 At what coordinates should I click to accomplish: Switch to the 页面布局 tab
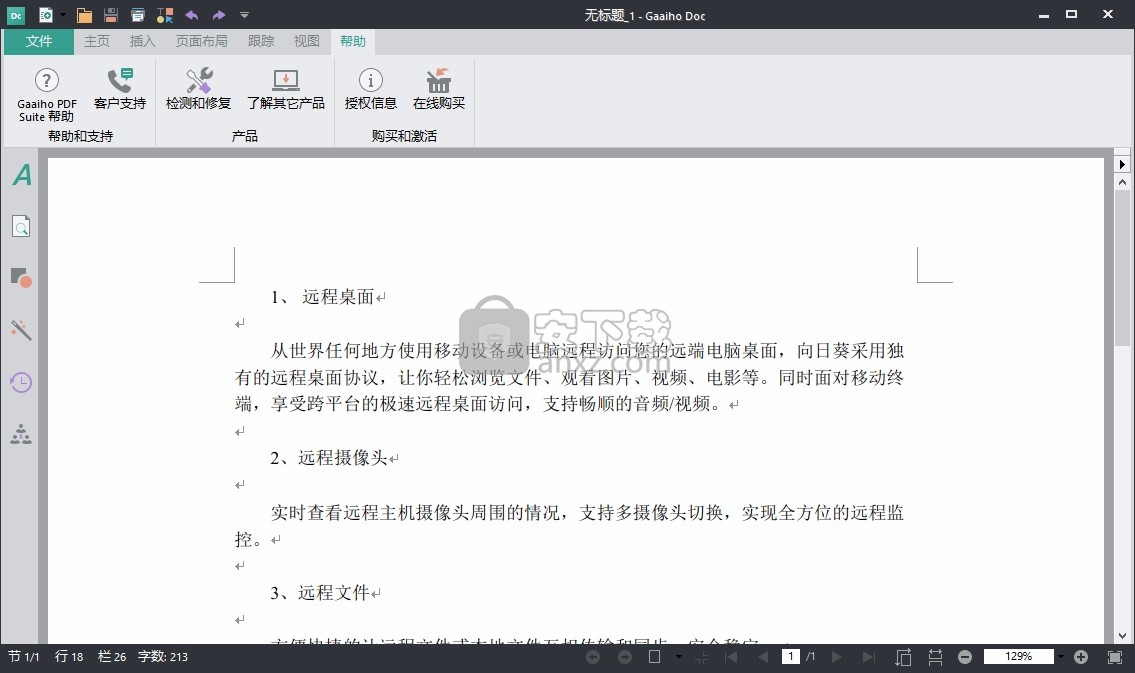click(201, 41)
